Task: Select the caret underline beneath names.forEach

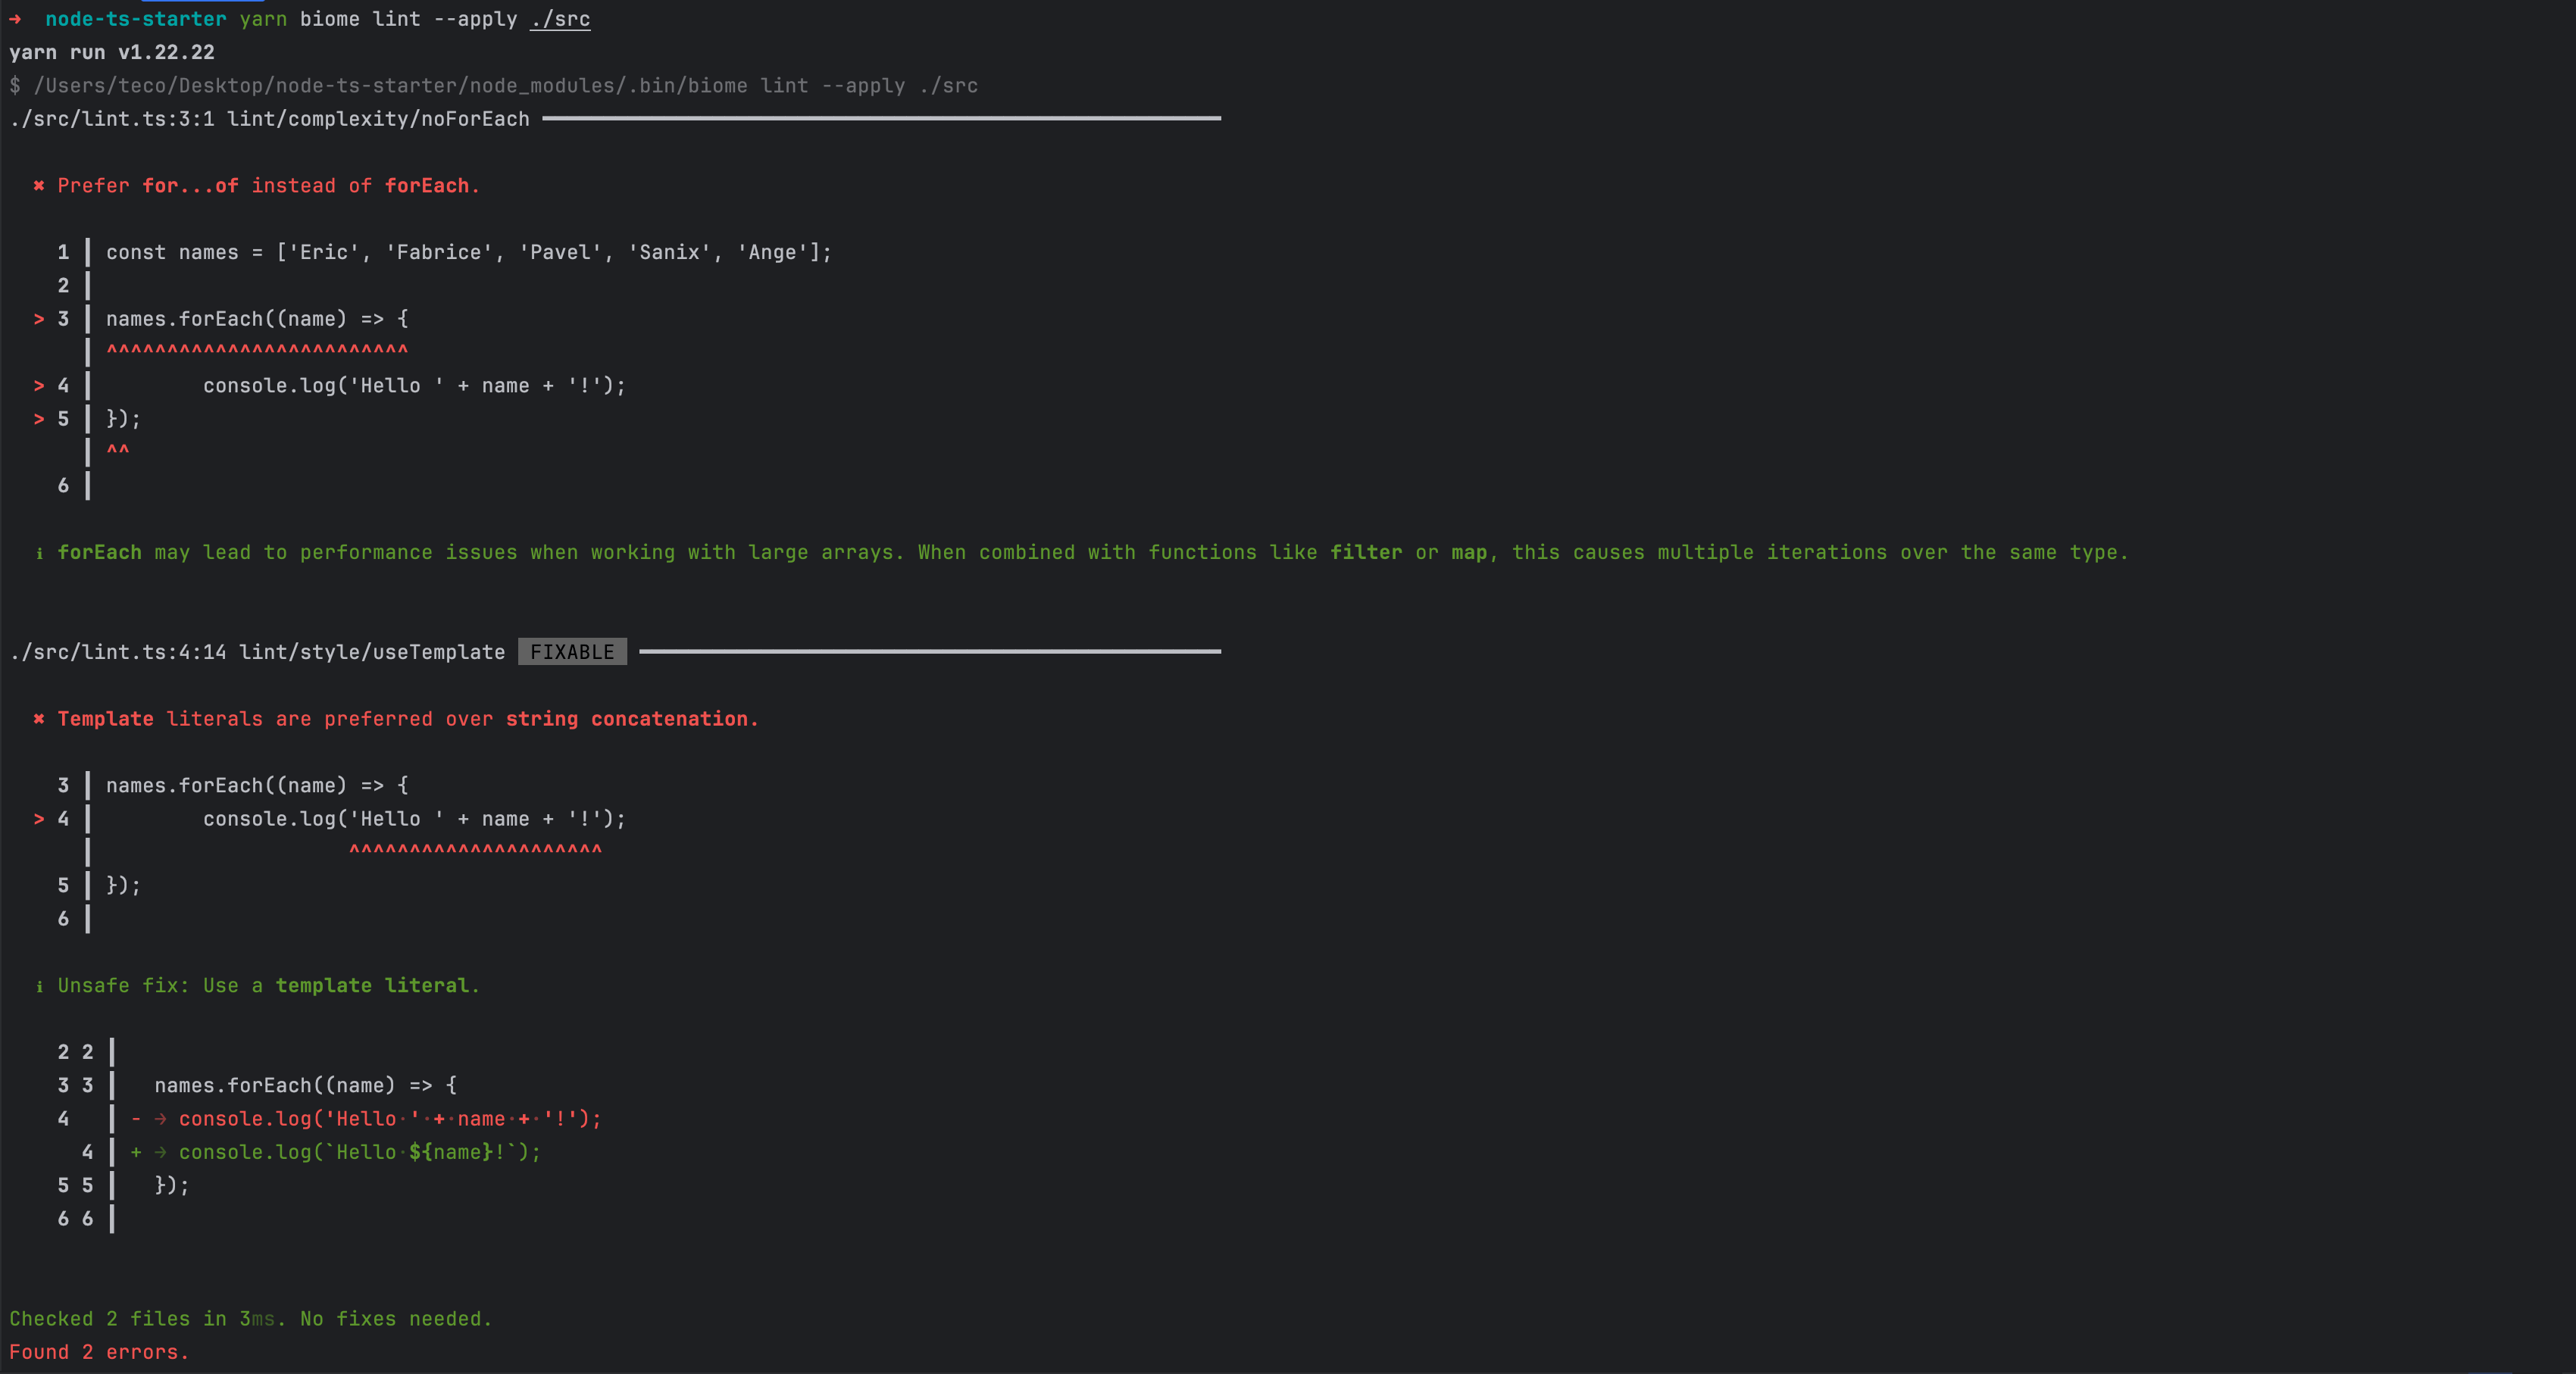Action: (257, 349)
